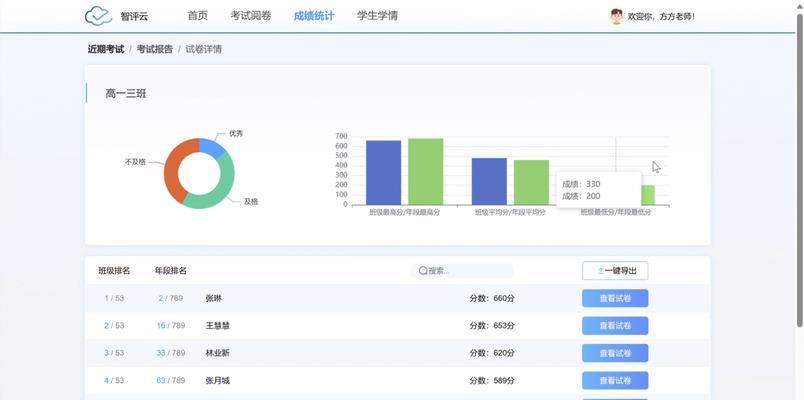Click the student name 王慧慧
This screenshot has height=400, width=804.
coord(217,326)
